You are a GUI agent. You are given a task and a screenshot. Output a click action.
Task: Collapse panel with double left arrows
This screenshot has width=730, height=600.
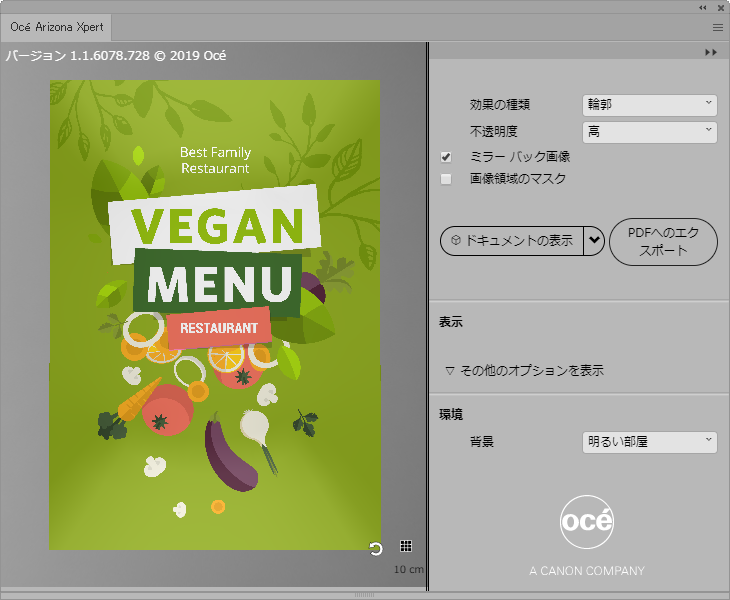click(x=703, y=7)
